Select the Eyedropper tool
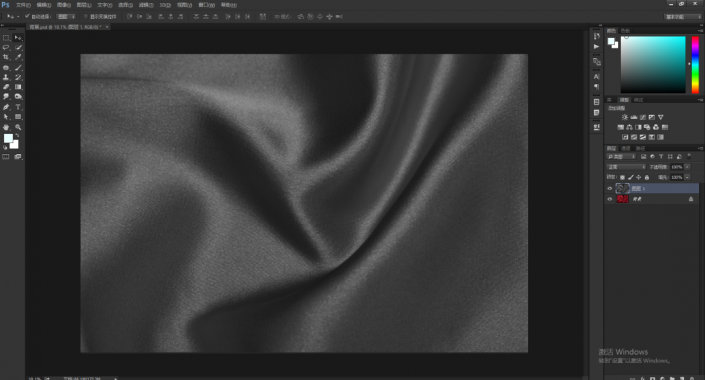 click(18, 57)
